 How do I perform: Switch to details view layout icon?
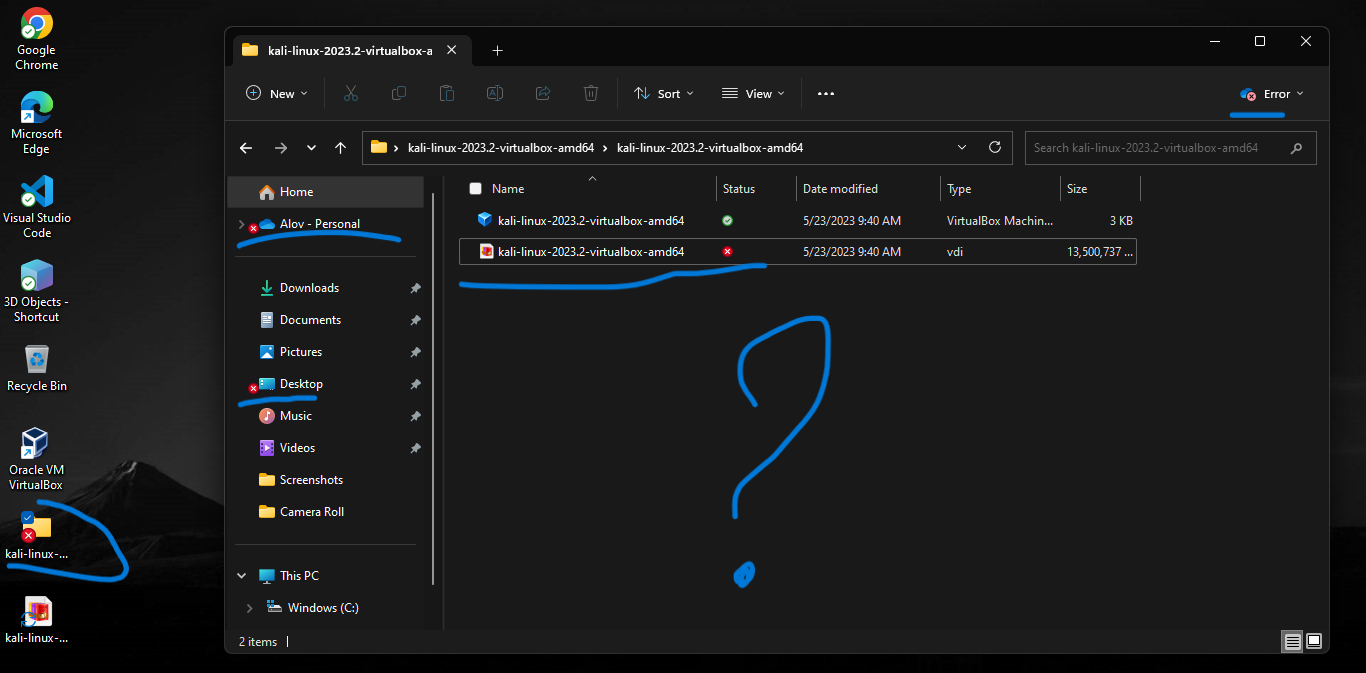1292,641
